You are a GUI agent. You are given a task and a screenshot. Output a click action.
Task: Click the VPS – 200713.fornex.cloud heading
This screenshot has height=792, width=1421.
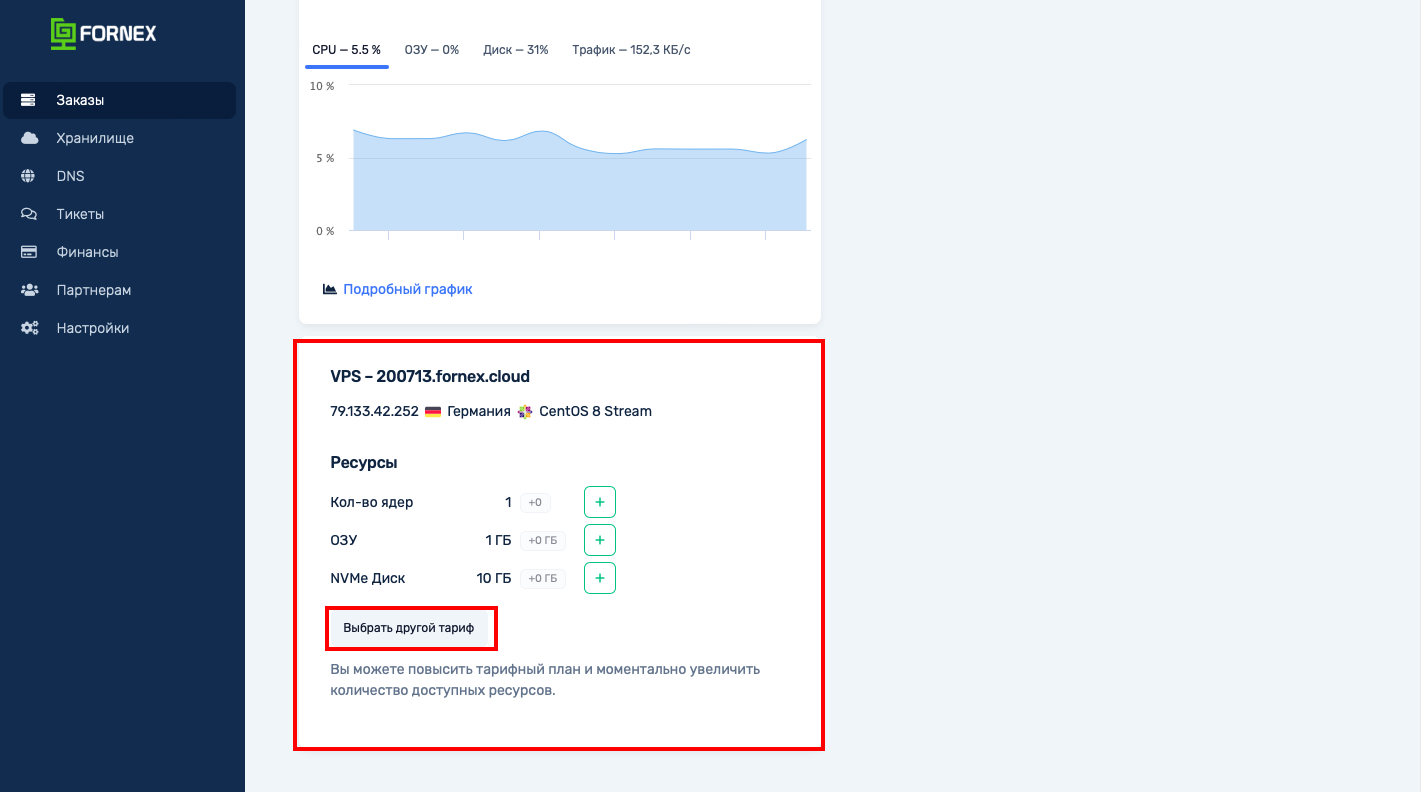click(x=430, y=377)
